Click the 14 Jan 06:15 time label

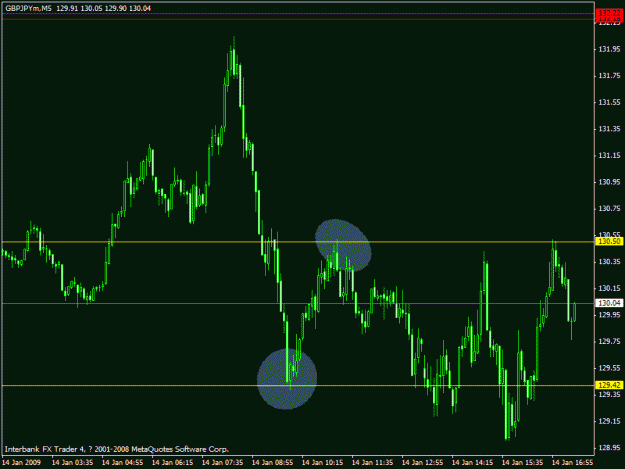173,463
